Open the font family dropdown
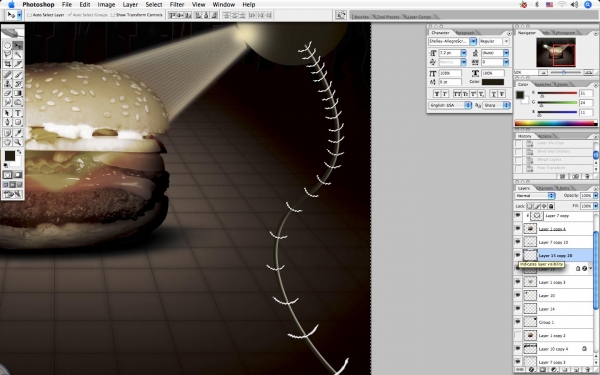The height and width of the screenshot is (375, 600). (473, 41)
